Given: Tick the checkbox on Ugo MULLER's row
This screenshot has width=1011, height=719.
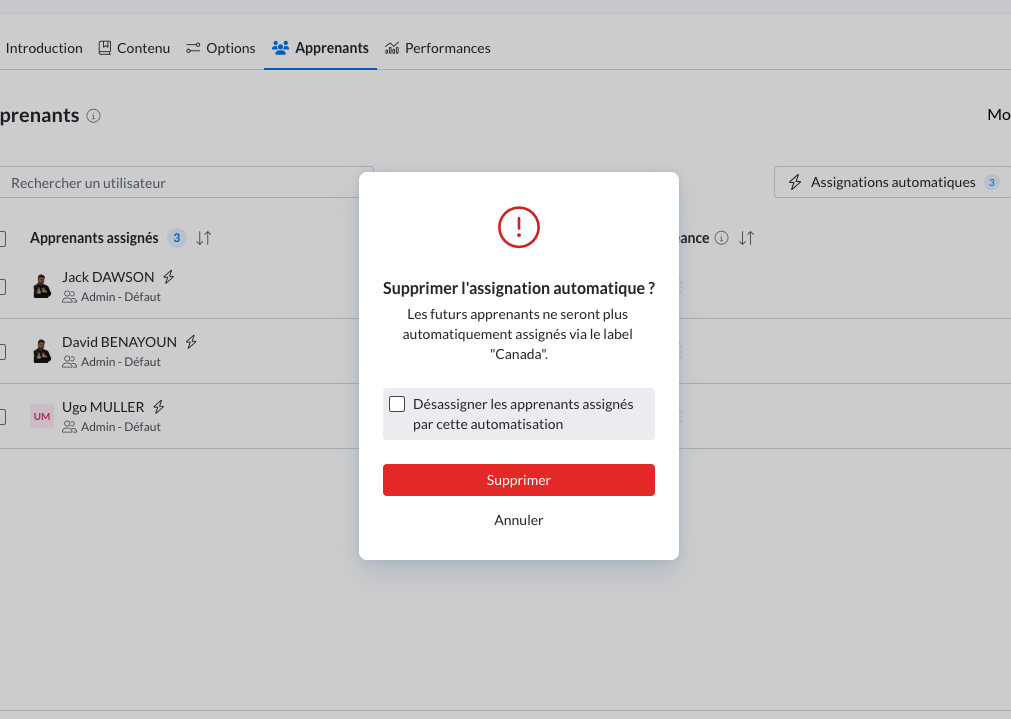Looking at the screenshot, I should click(x=2, y=417).
